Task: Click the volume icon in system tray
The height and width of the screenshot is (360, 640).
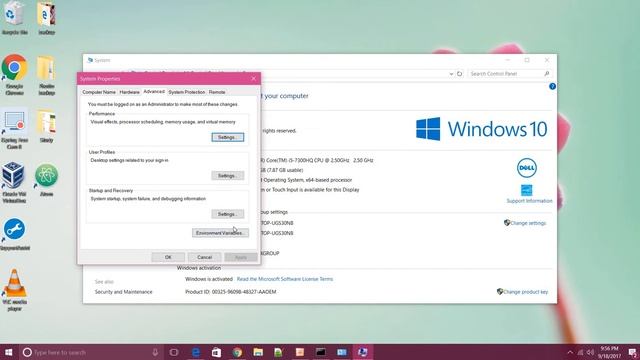Action: click(590, 352)
